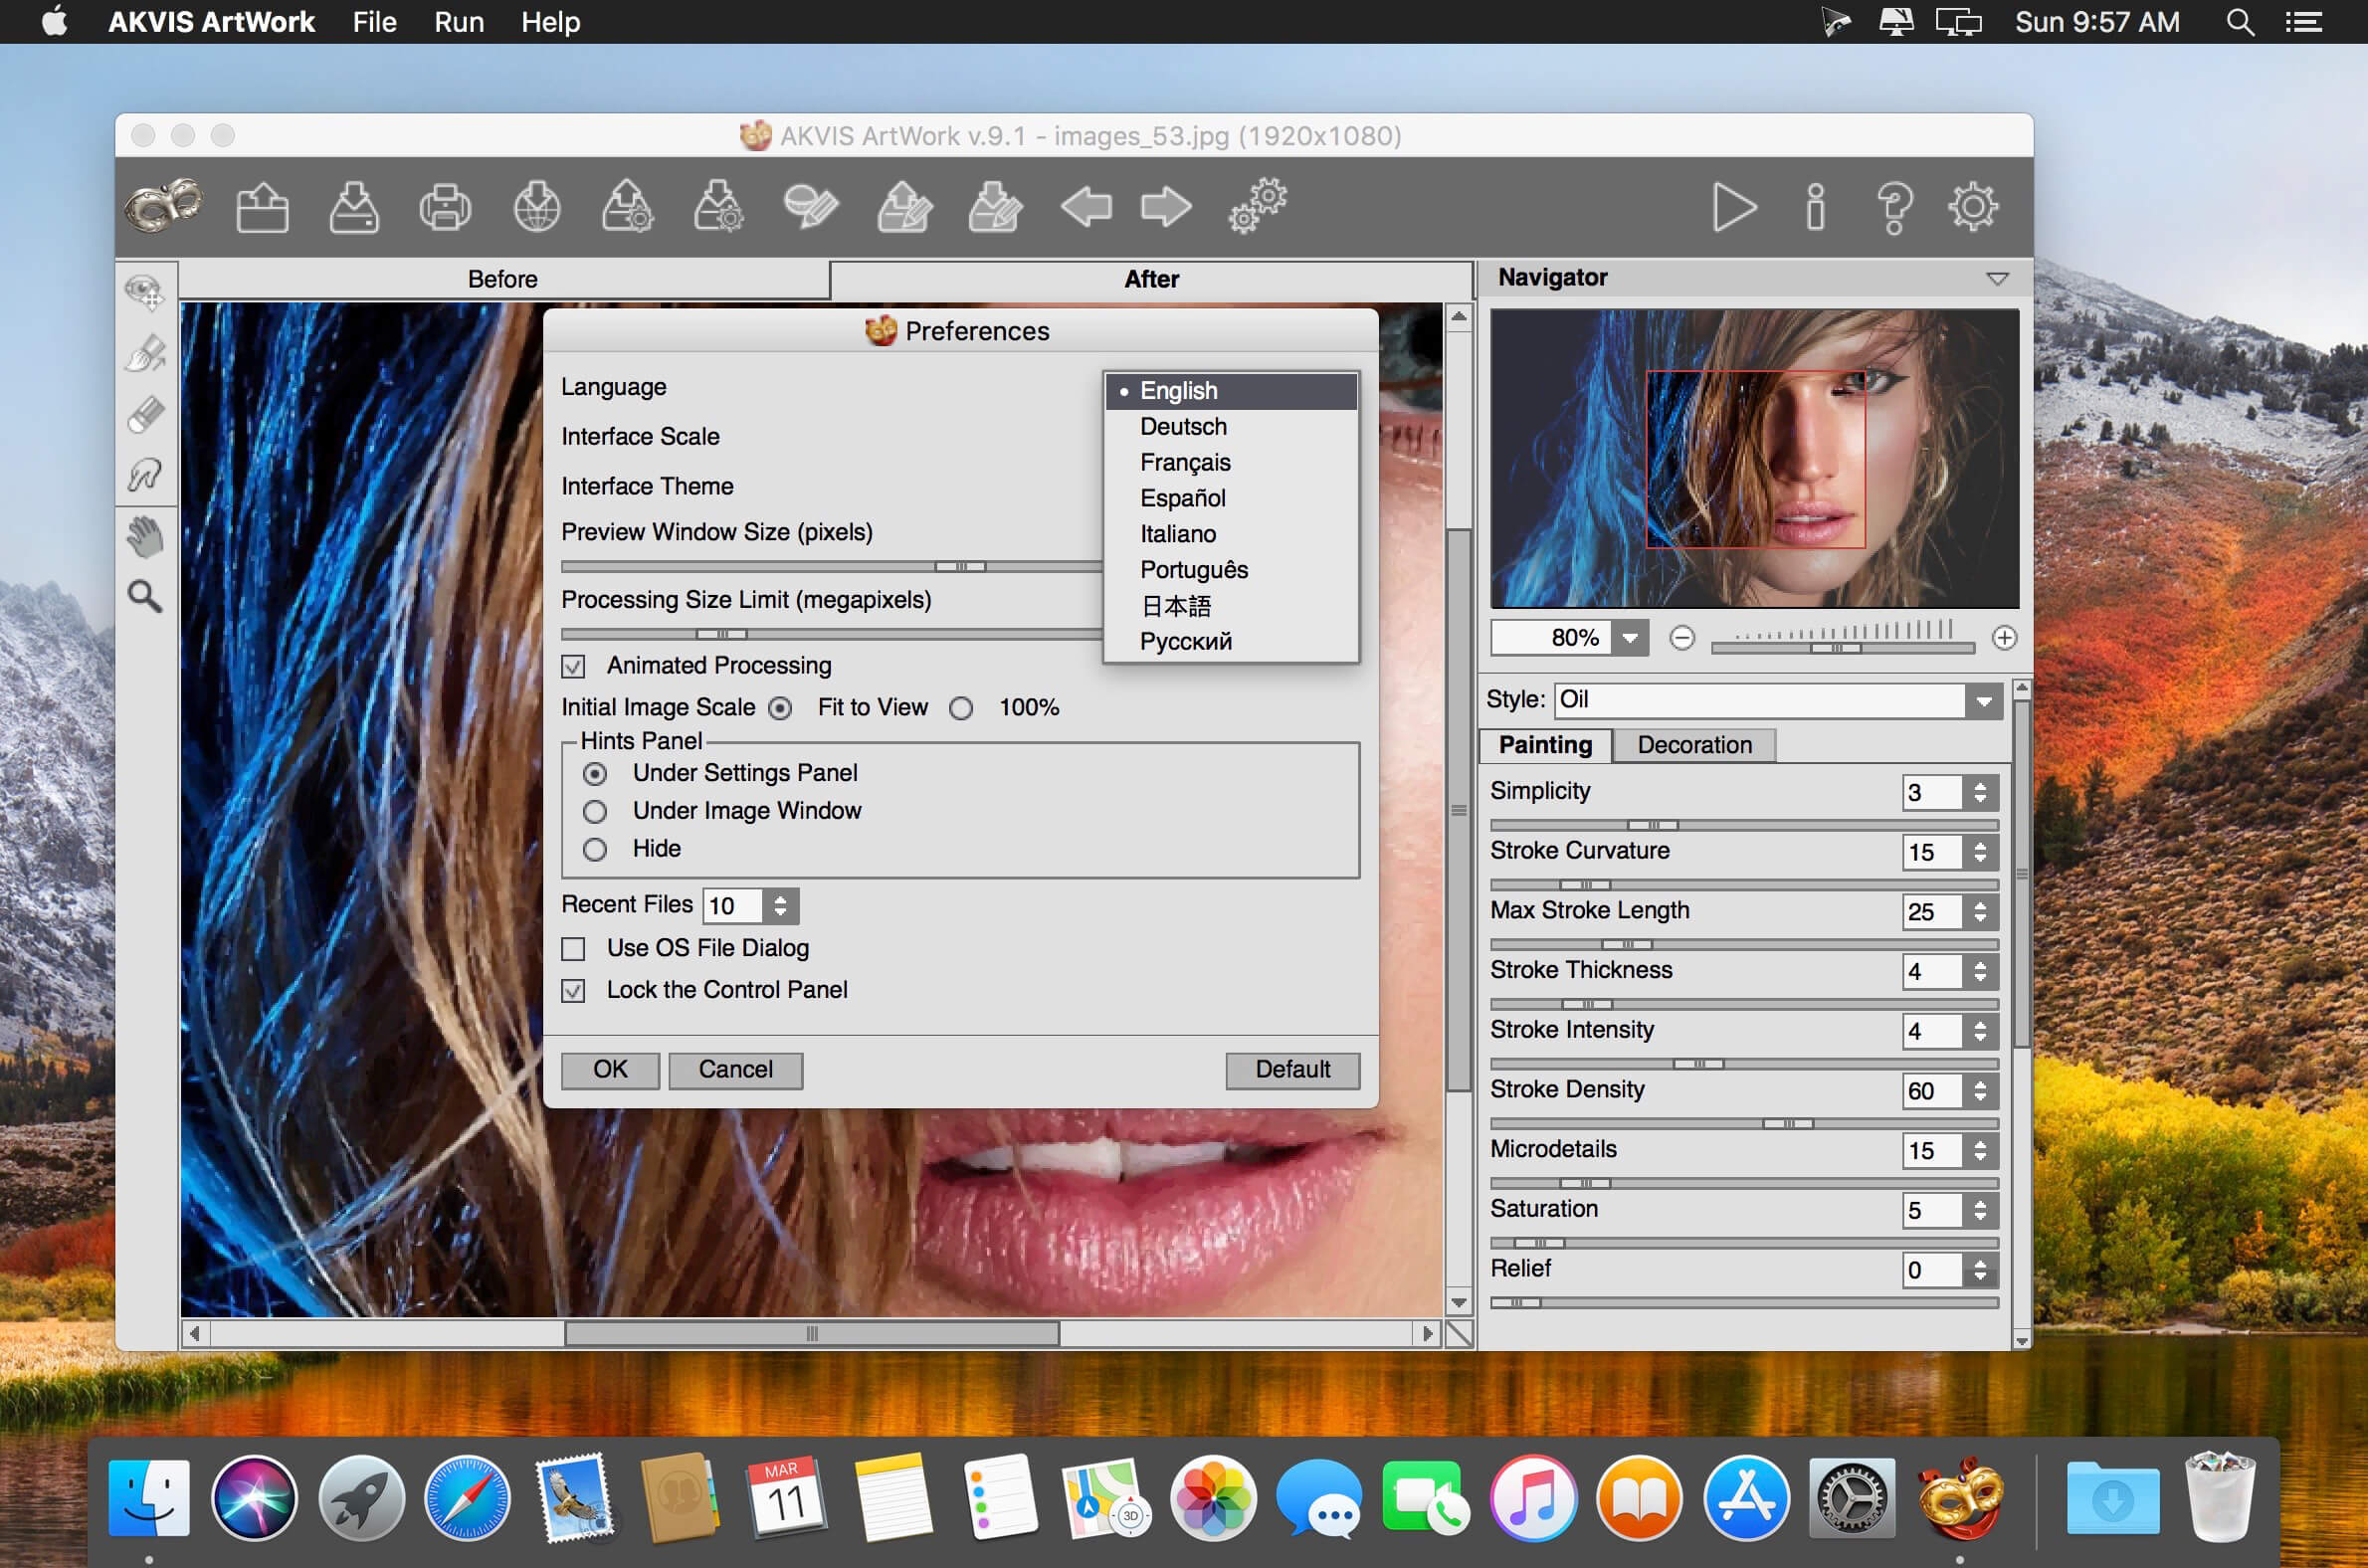The height and width of the screenshot is (1568, 2368).
Task: Open the 80% zoom level dropdown
Action: [x=1629, y=638]
